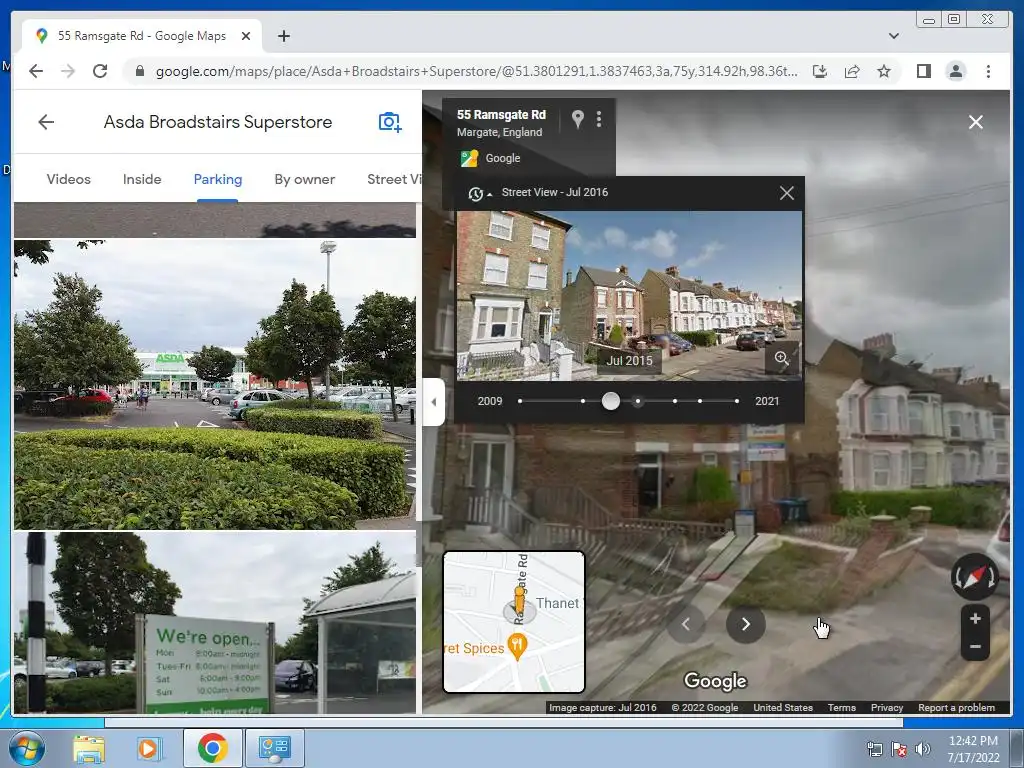Reload the Google Maps page
This screenshot has height=768, width=1024.
click(100, 71)
